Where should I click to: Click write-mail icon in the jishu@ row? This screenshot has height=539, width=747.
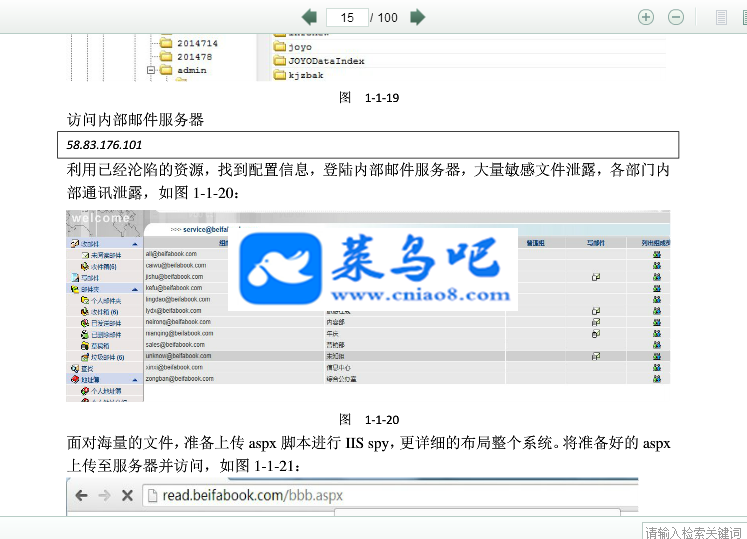click(x=596, y=277)
